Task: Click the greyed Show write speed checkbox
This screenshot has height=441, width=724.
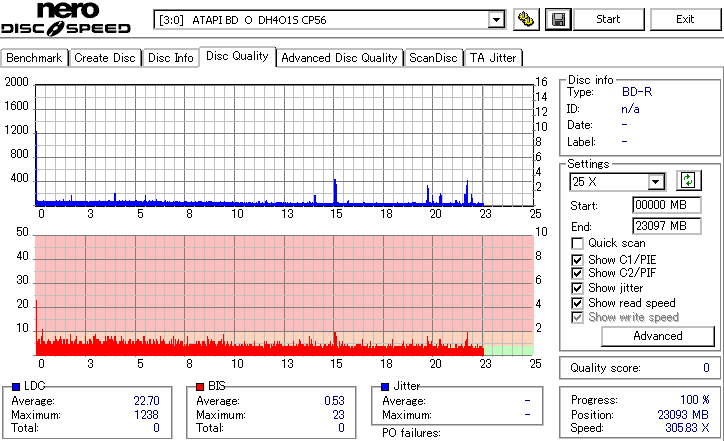Action: pyautogui.click(x=577, y=318)
